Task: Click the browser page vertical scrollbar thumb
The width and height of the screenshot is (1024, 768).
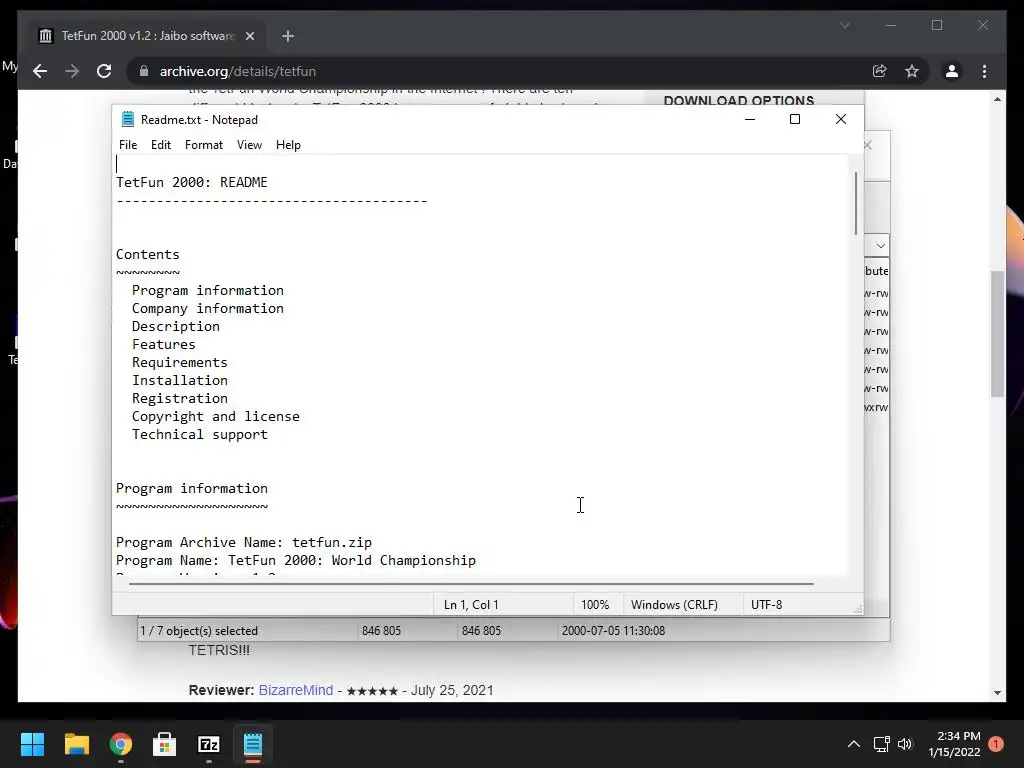Action: click(x=997, y=334)
